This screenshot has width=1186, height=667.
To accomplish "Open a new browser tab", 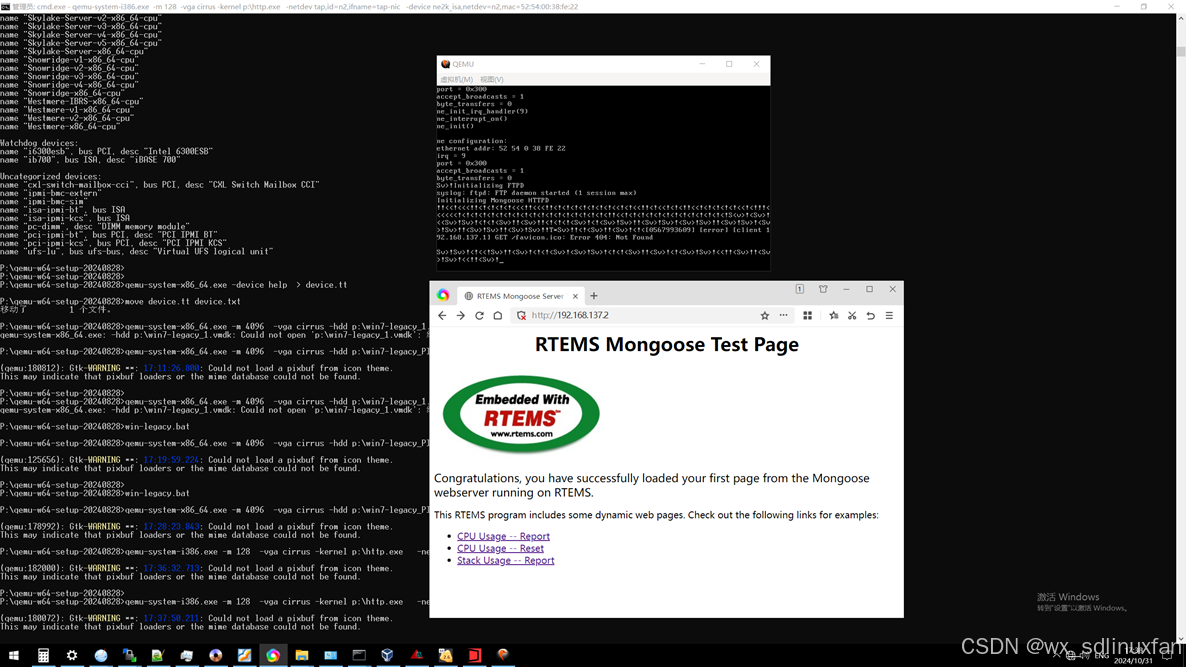I will click(x=594, y=296).
